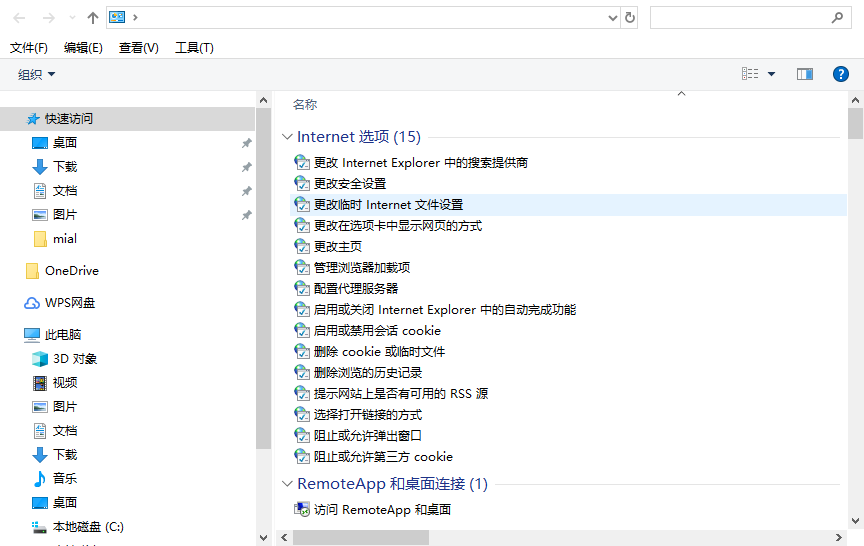Click content pane vertical scroll down arrow
The image size is (864, 546).
tap(855, 521)
